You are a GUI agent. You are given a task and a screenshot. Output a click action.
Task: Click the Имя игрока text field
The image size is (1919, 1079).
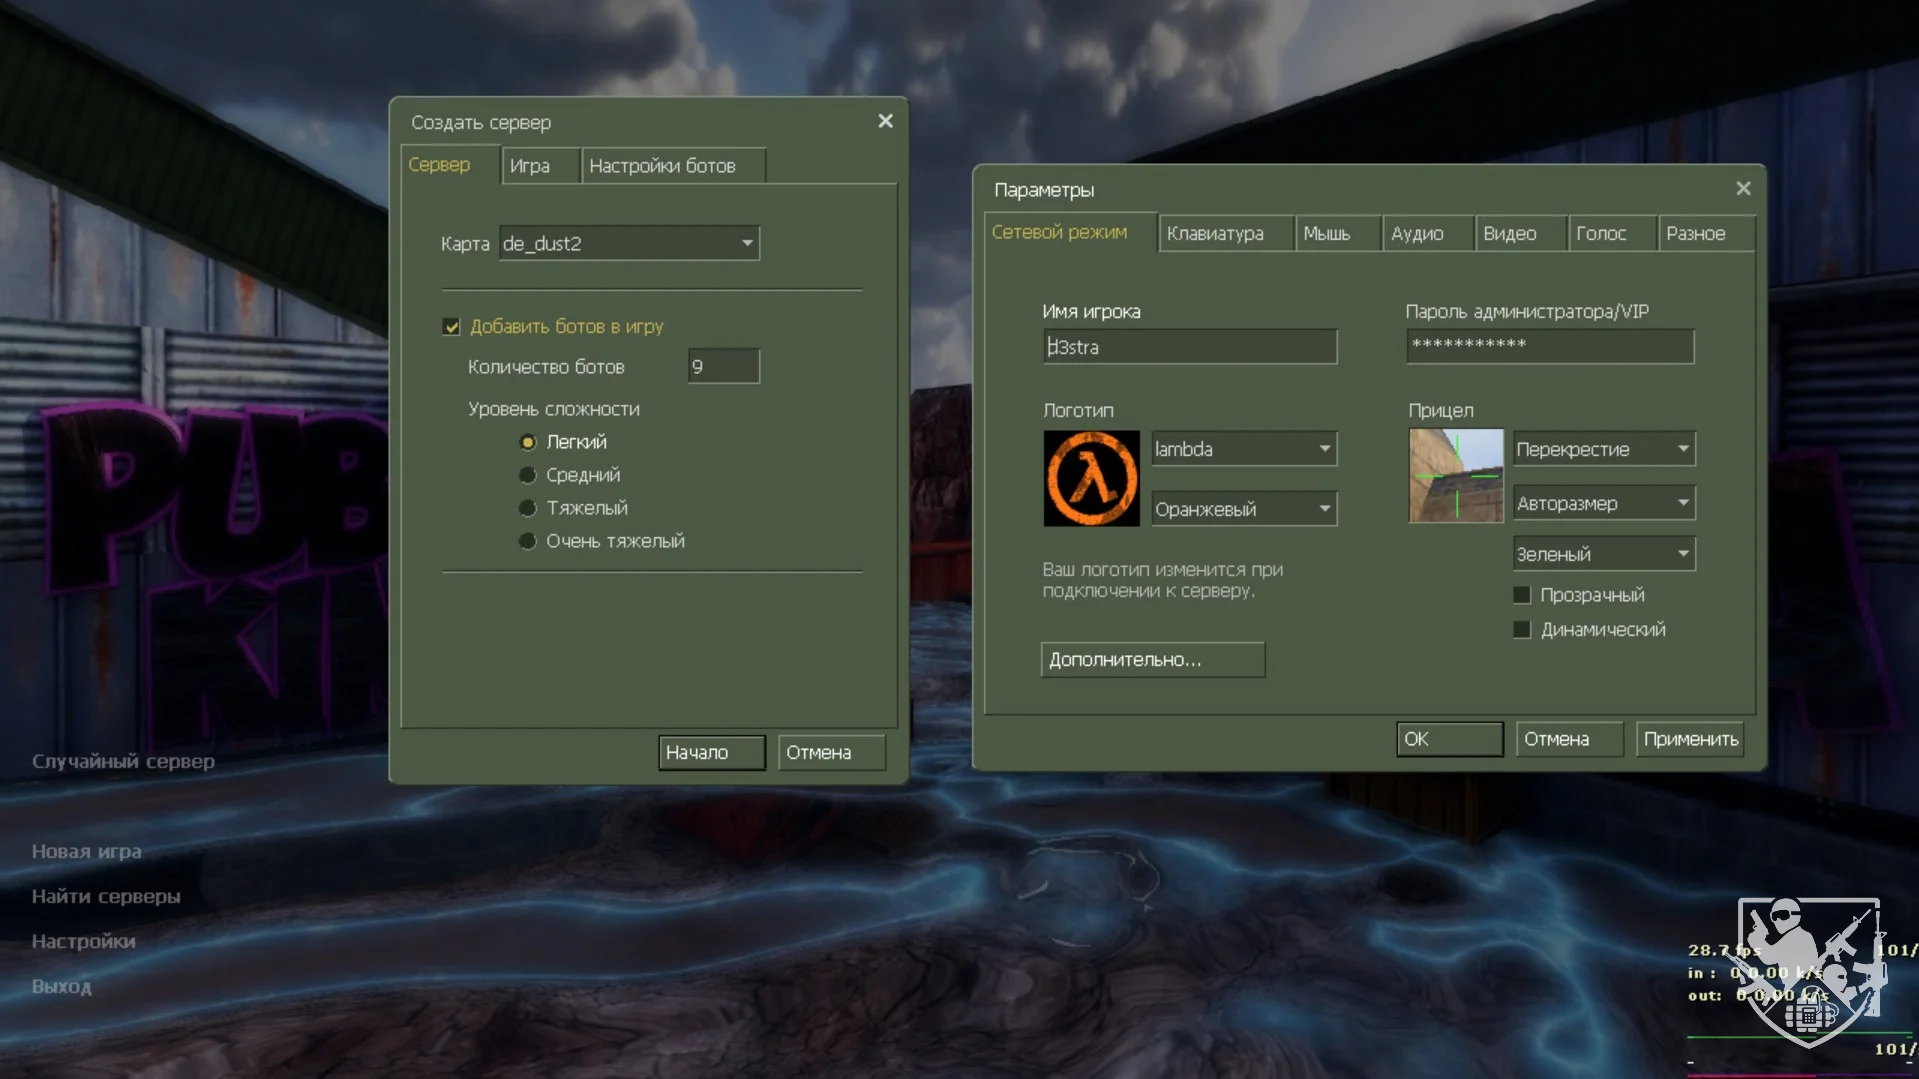(1189, 347)
